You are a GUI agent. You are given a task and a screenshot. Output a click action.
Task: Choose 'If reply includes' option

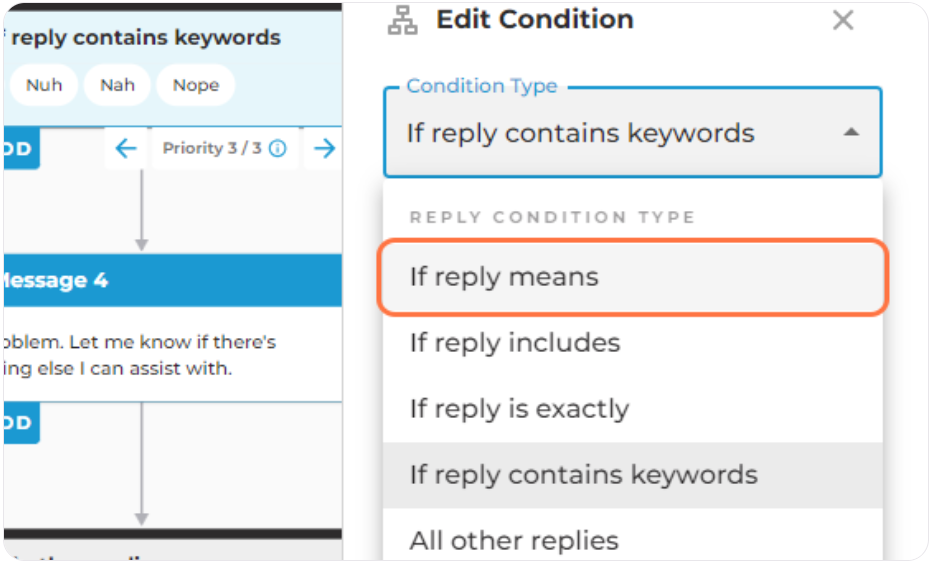(x=633, y=343)
